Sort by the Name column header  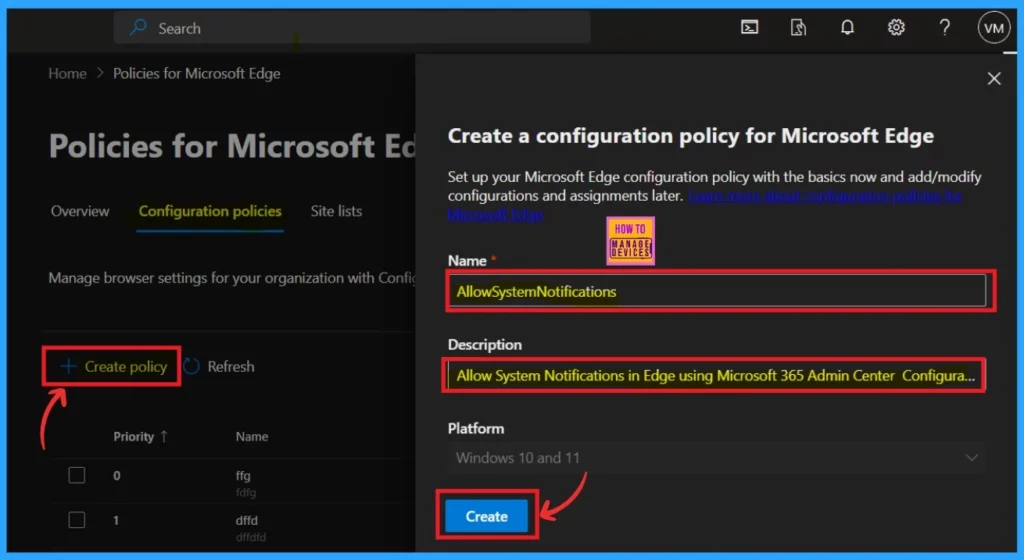251,437
